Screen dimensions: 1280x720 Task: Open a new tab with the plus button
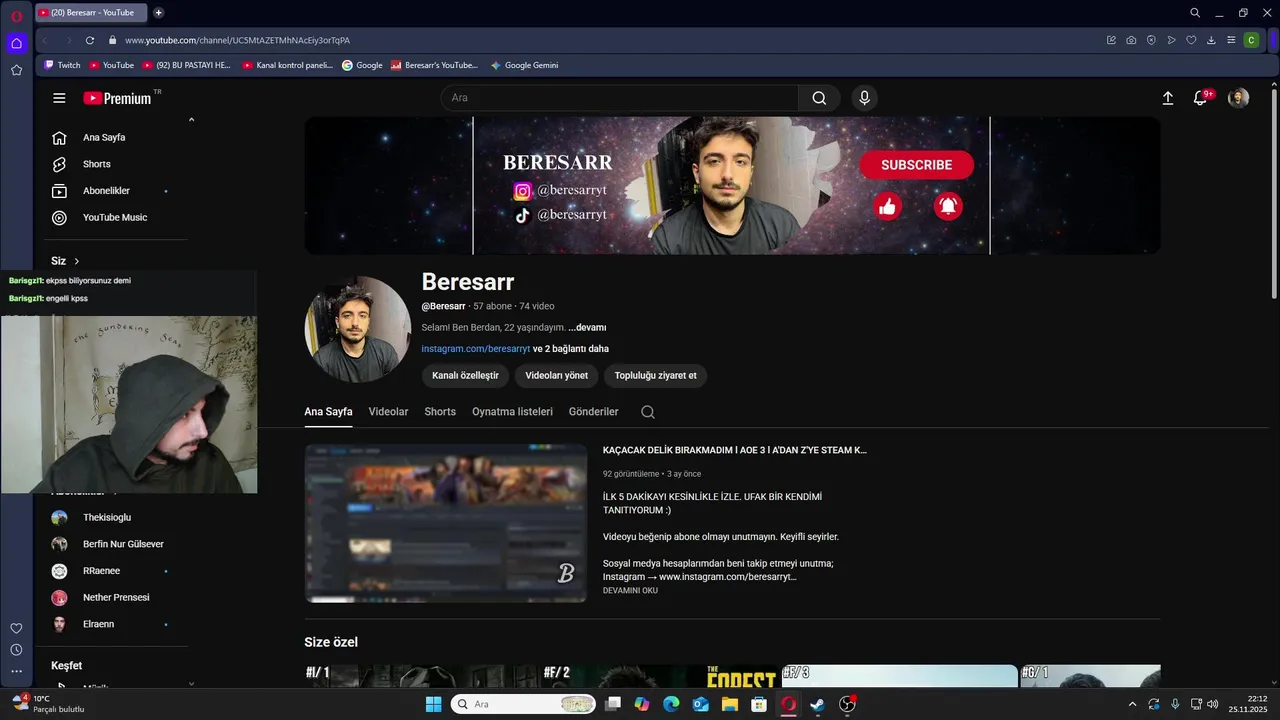(158, 13)
